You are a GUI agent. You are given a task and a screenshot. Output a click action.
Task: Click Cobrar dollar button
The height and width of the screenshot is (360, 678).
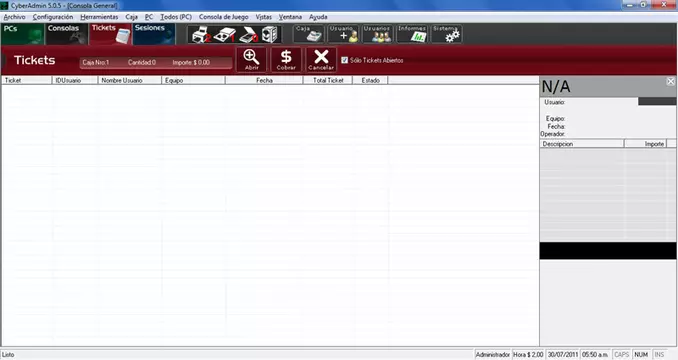286,60
